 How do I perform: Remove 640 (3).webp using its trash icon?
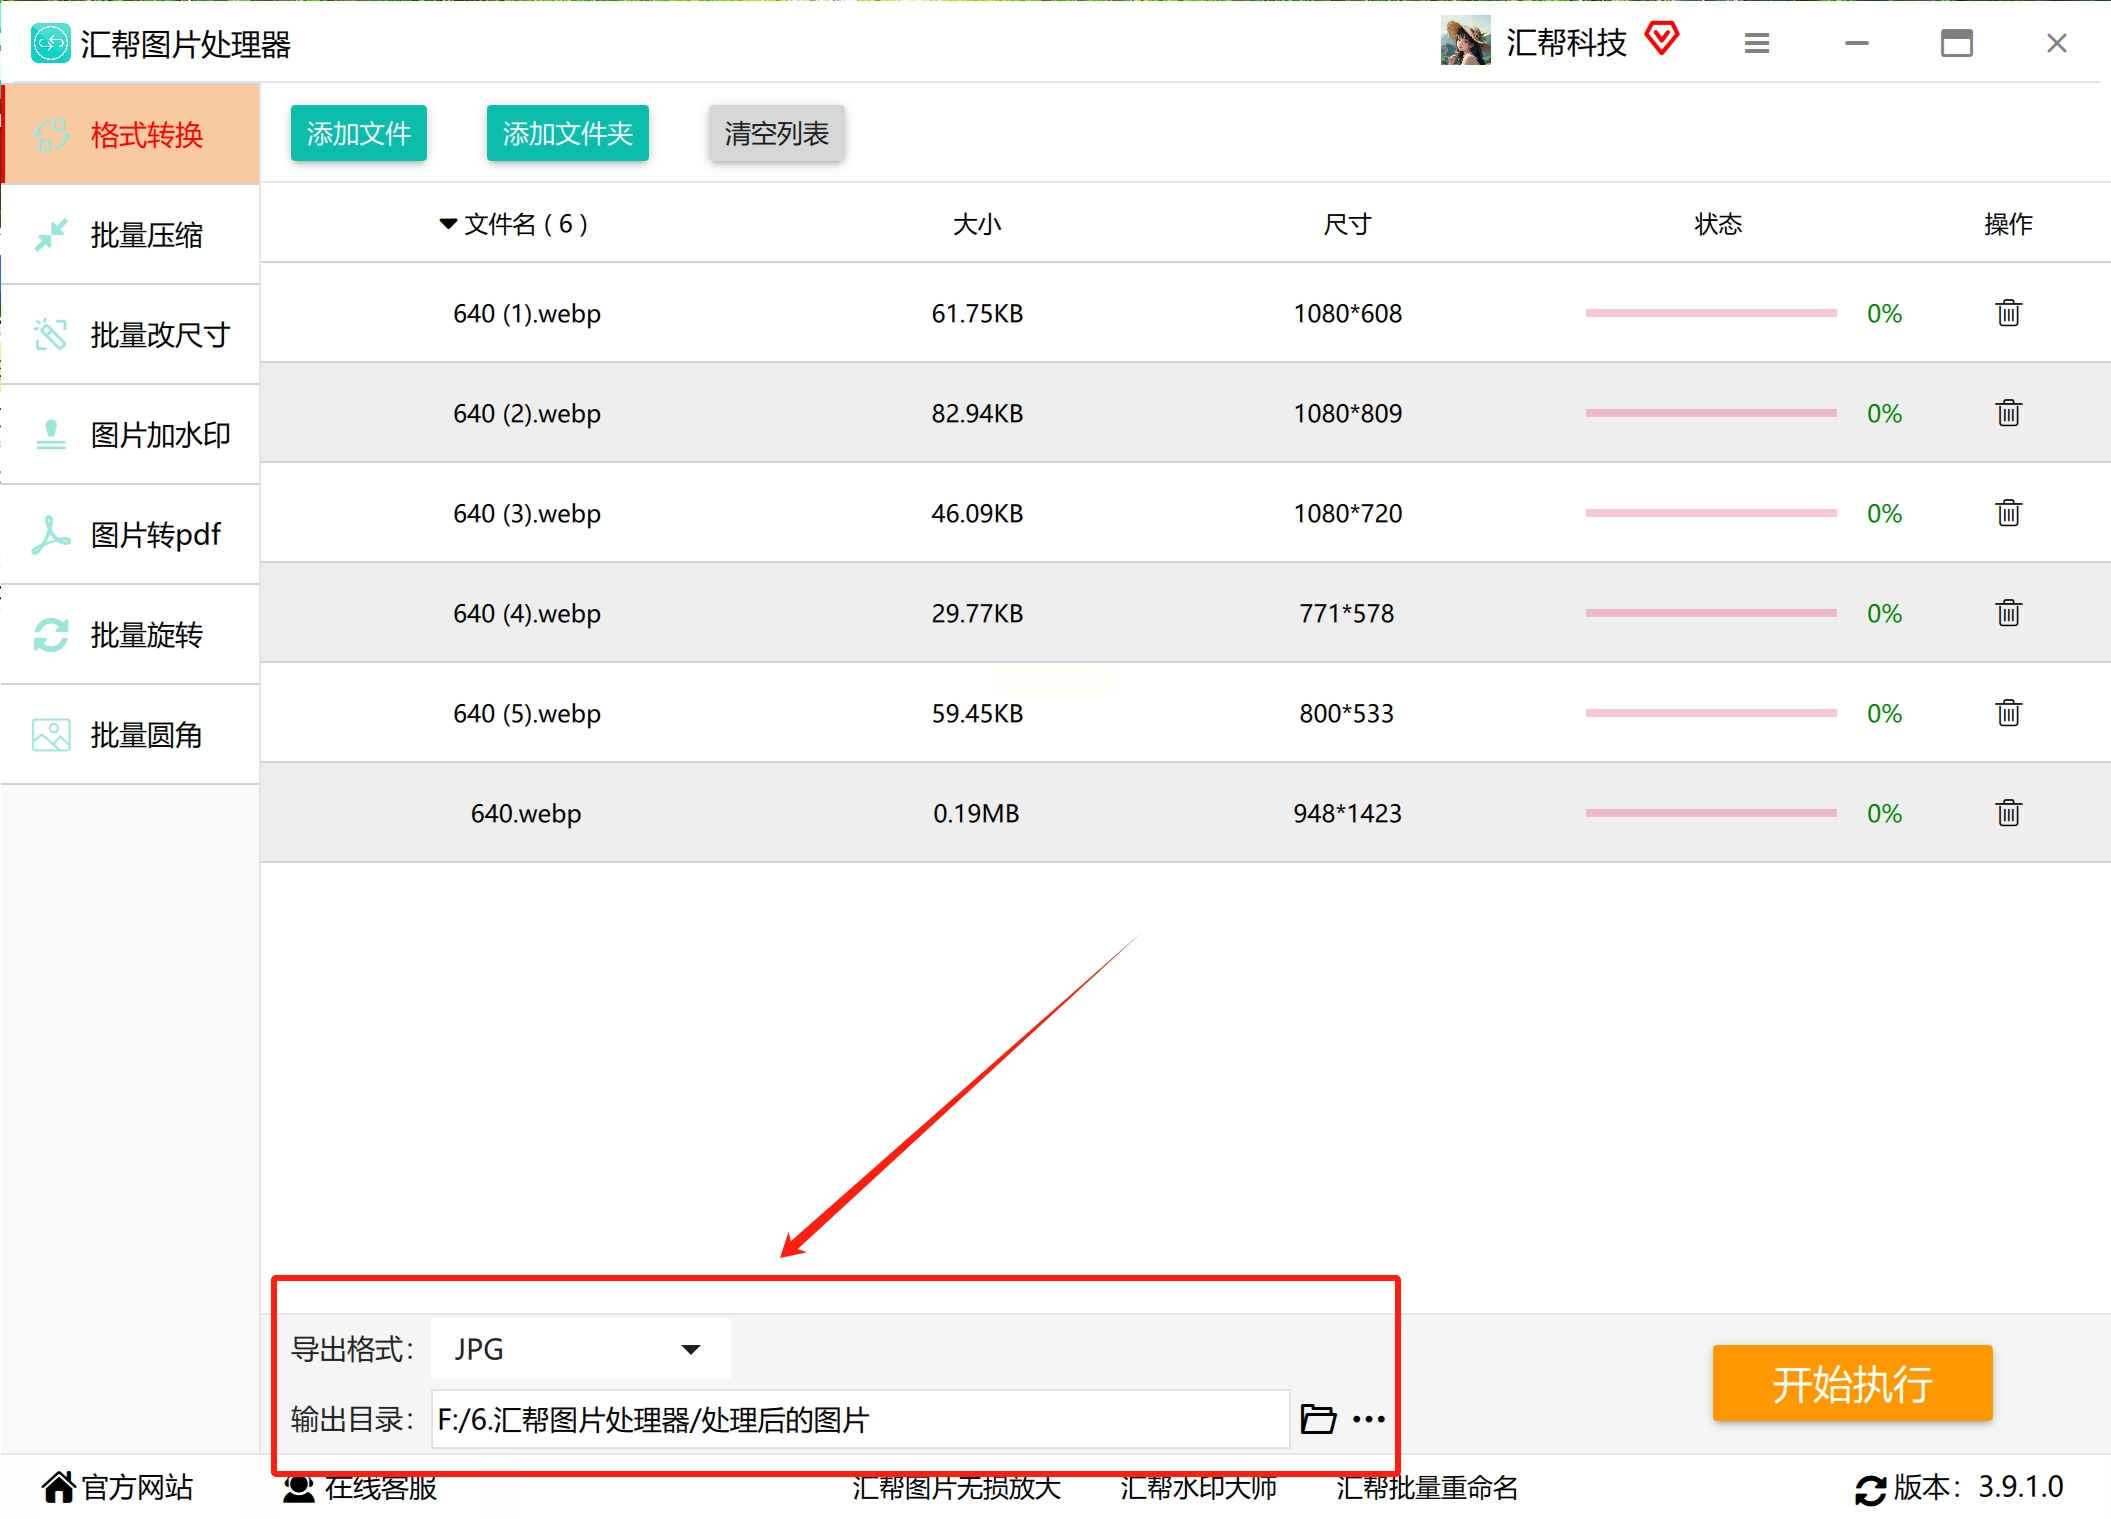(2008, 513)
